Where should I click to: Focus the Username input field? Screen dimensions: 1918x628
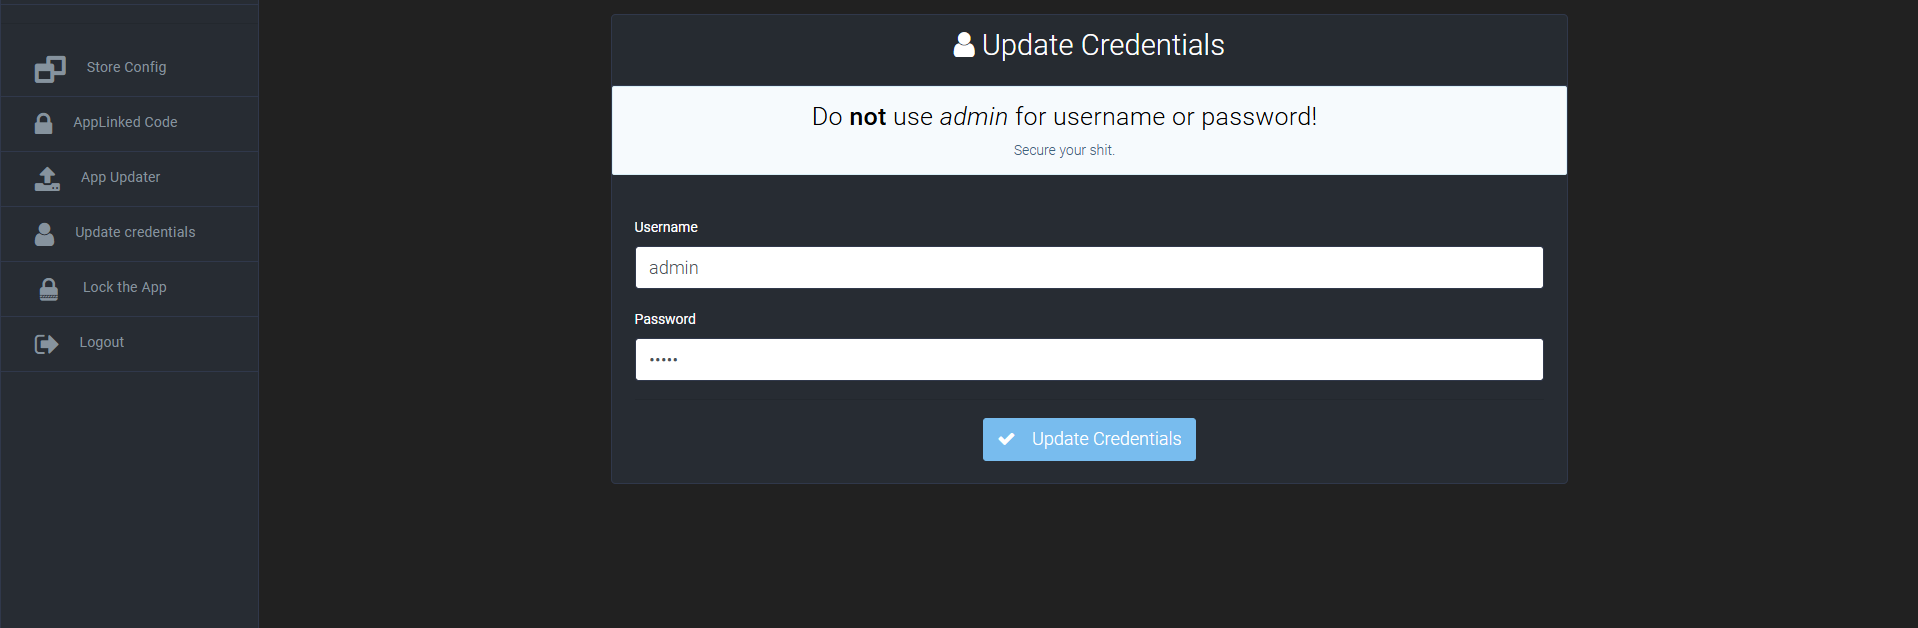point(1088,268)
